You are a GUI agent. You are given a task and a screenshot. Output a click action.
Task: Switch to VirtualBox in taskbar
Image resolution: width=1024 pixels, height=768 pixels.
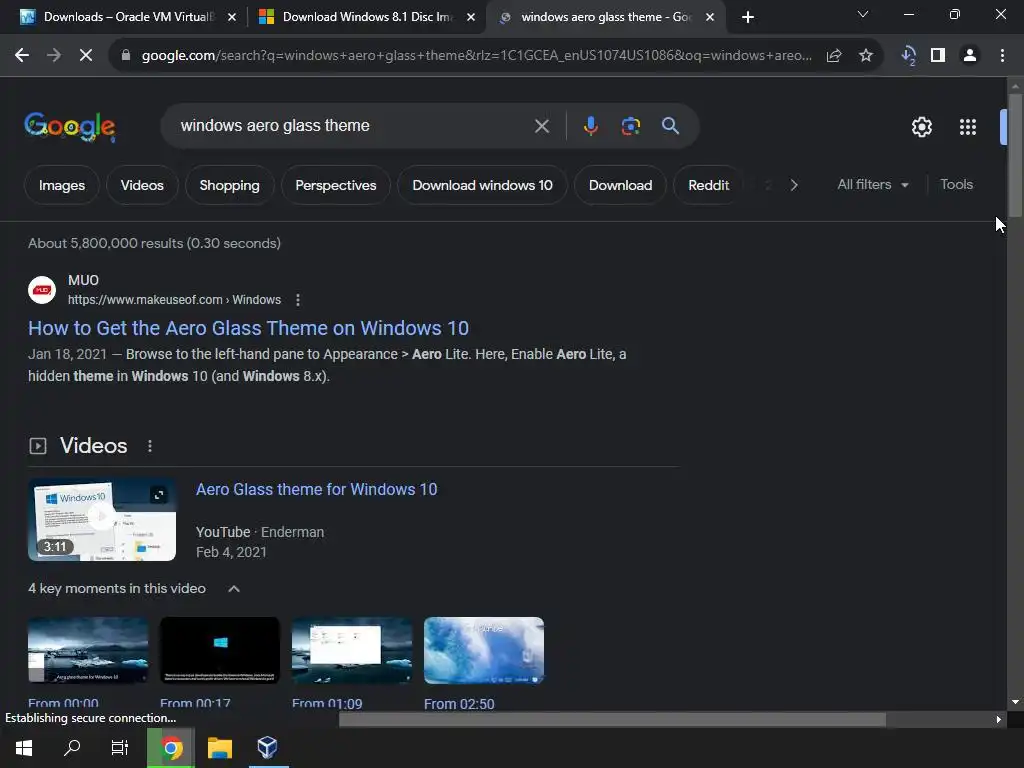coord(267,748)
